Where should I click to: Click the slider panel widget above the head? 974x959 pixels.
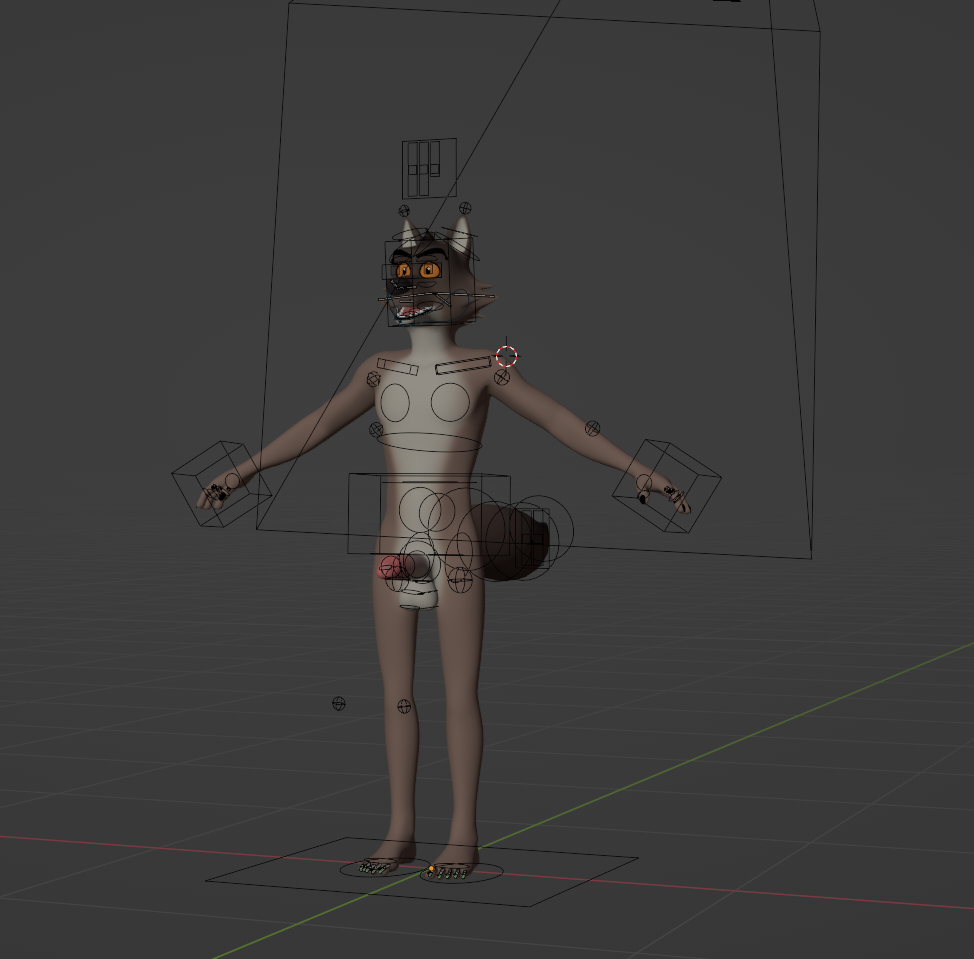pyautogui.click(x=429, y=168)
